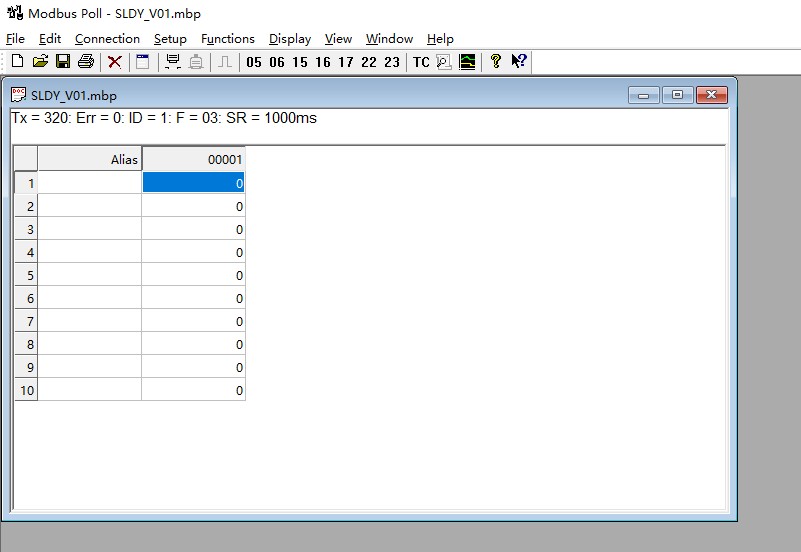Select the register value in row 2
The image size is (801, 552).
coord(194,206)
